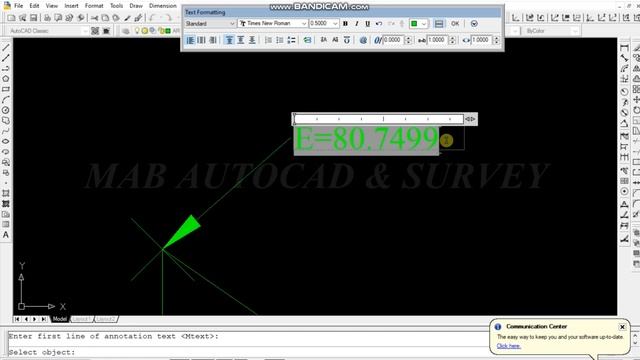Select the Polygon draw tool
The image size is (640, 360).
click(6, 79)
